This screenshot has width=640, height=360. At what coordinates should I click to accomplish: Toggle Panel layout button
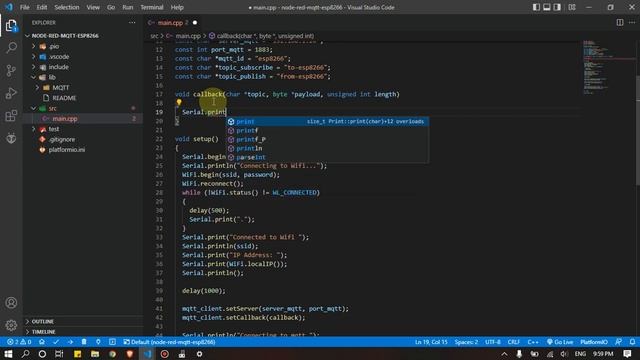[x=547, y=7]
